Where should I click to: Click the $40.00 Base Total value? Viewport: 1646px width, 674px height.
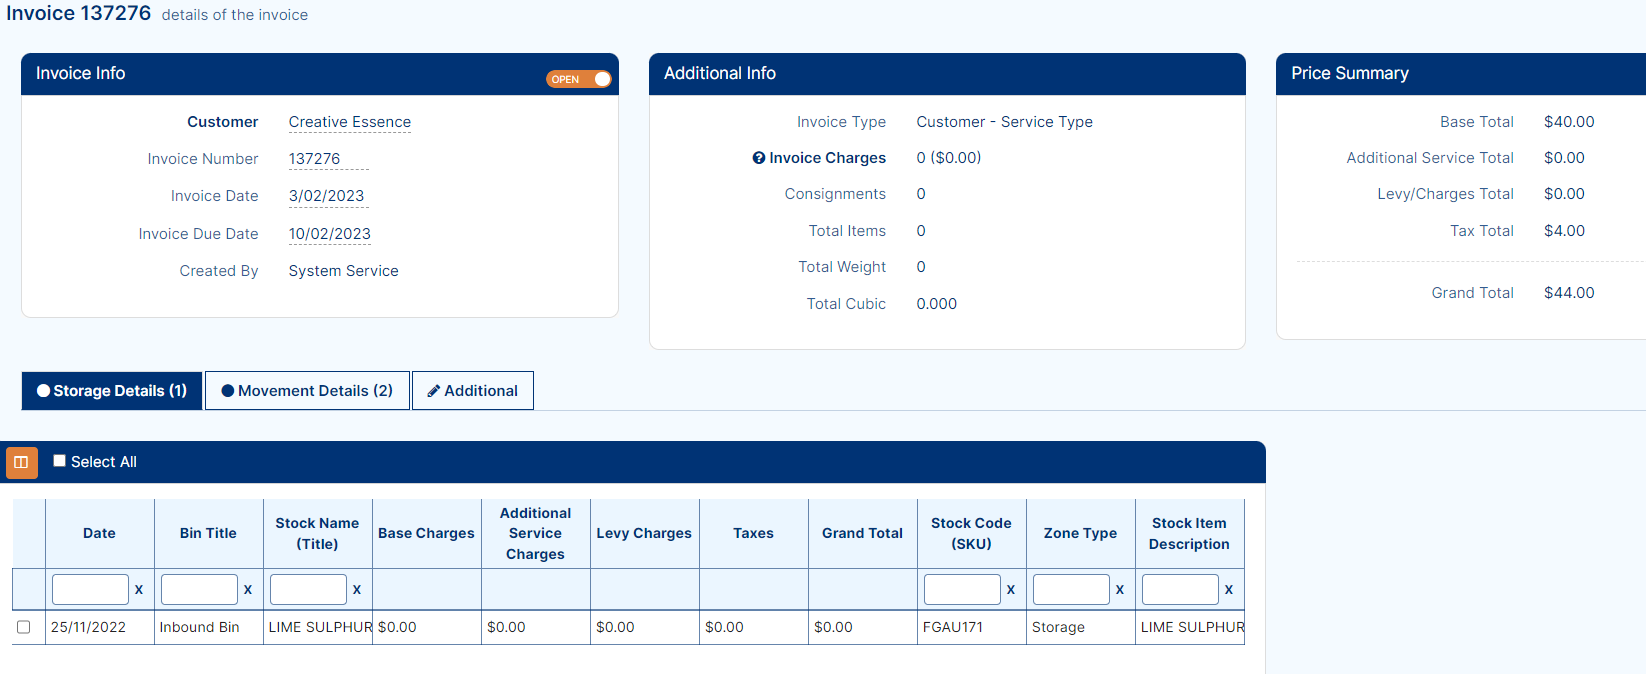pos(1569,122)
